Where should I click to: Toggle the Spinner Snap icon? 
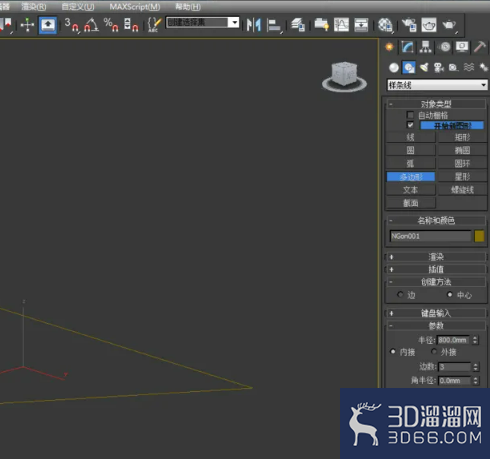[x=131, y=25]
